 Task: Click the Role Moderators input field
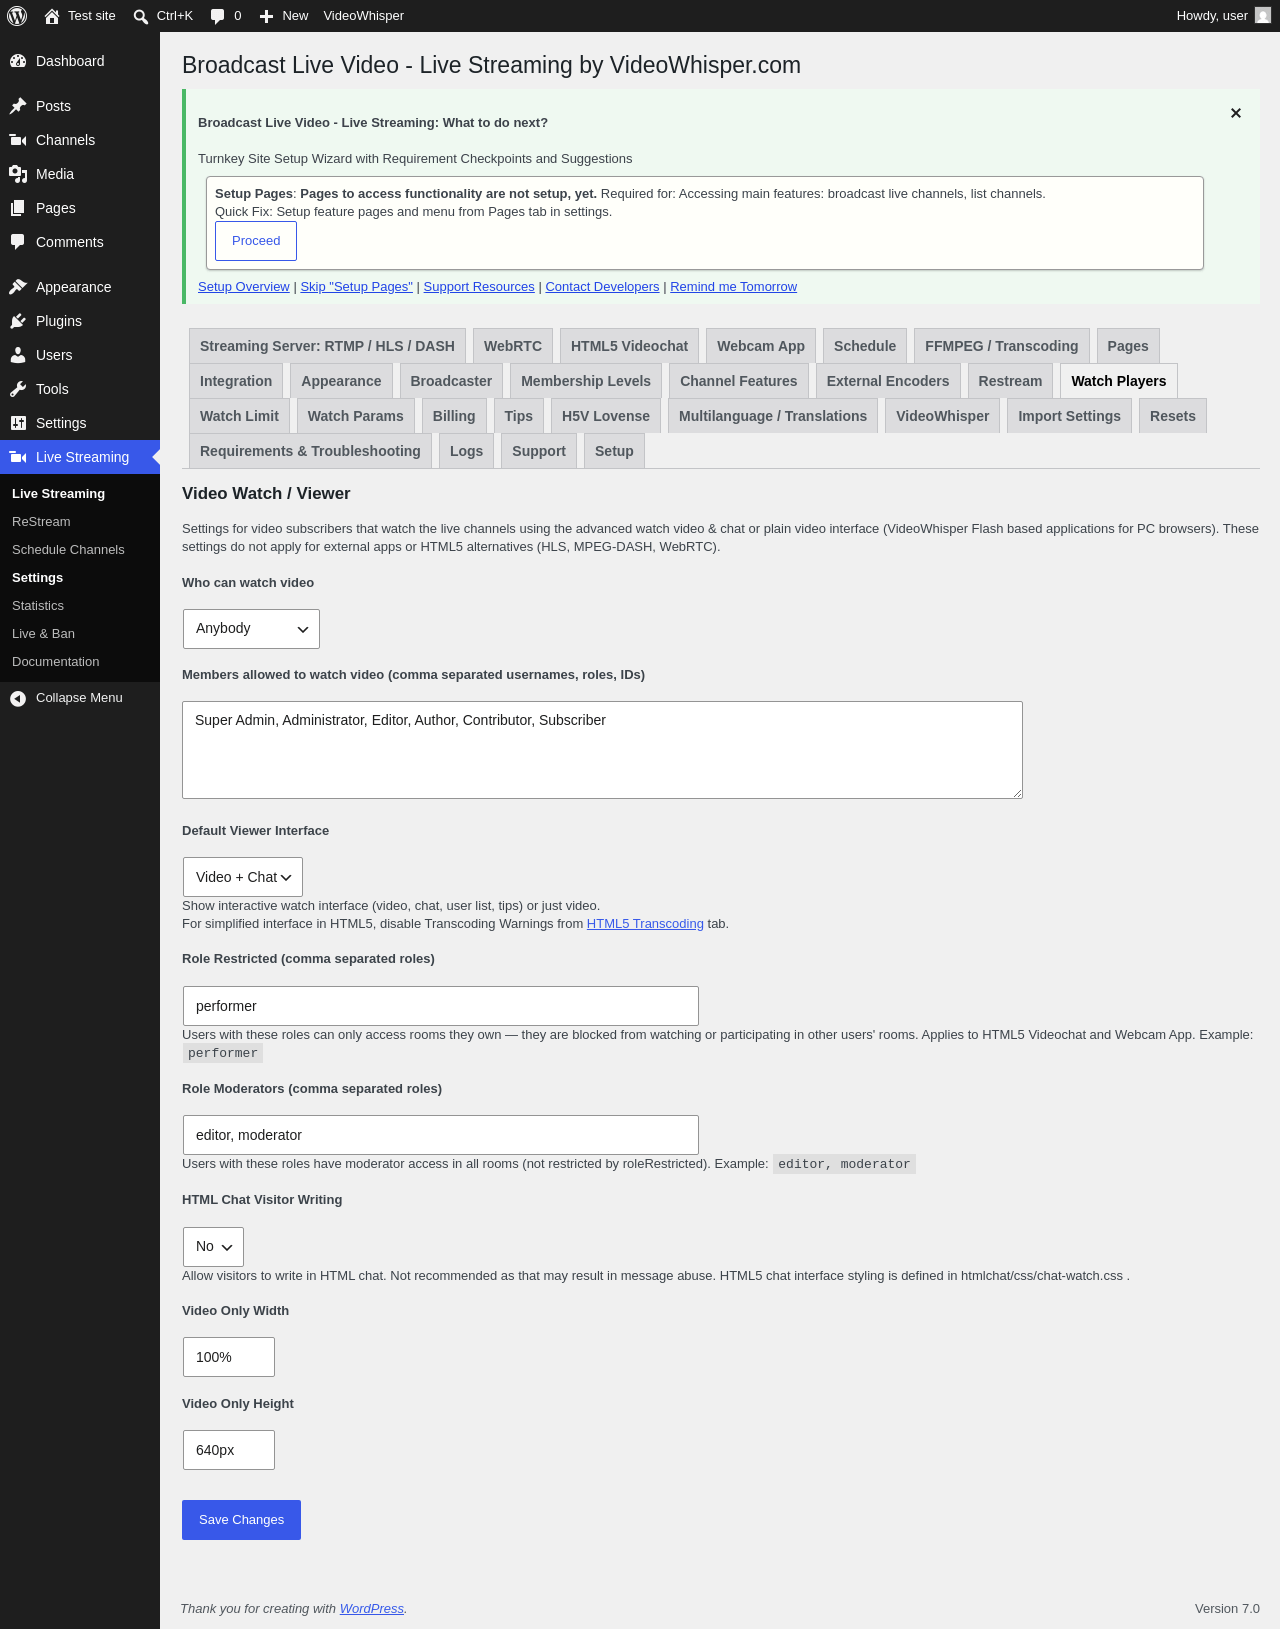[441, 1135]
